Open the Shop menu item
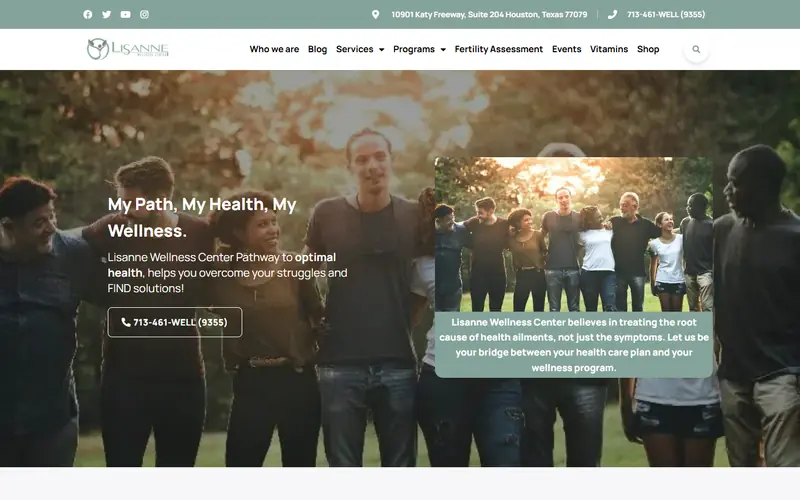Image resolution: width=800 pixels, height=500 pixels. click(x=648, y=49)
